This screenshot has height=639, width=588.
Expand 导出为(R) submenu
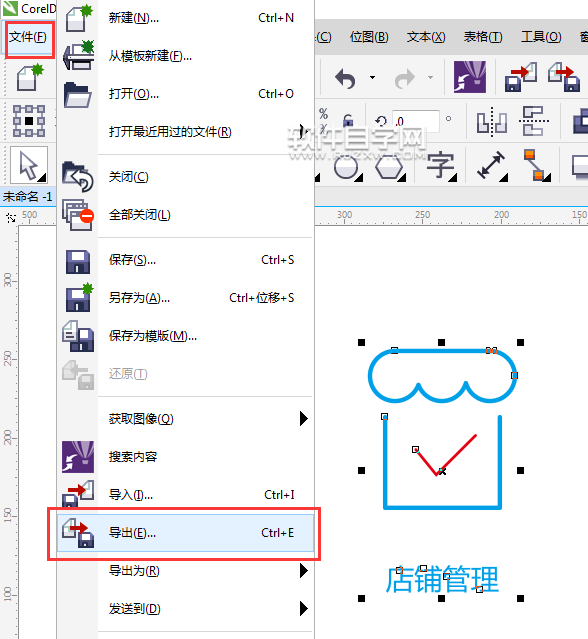pos(185,571)
